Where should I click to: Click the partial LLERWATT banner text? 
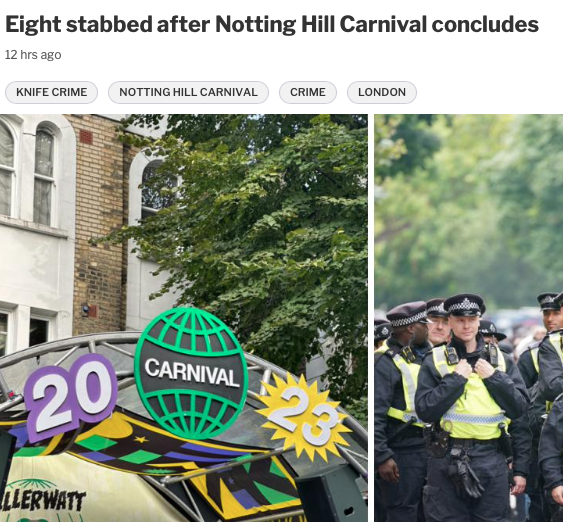coord(42,500)
